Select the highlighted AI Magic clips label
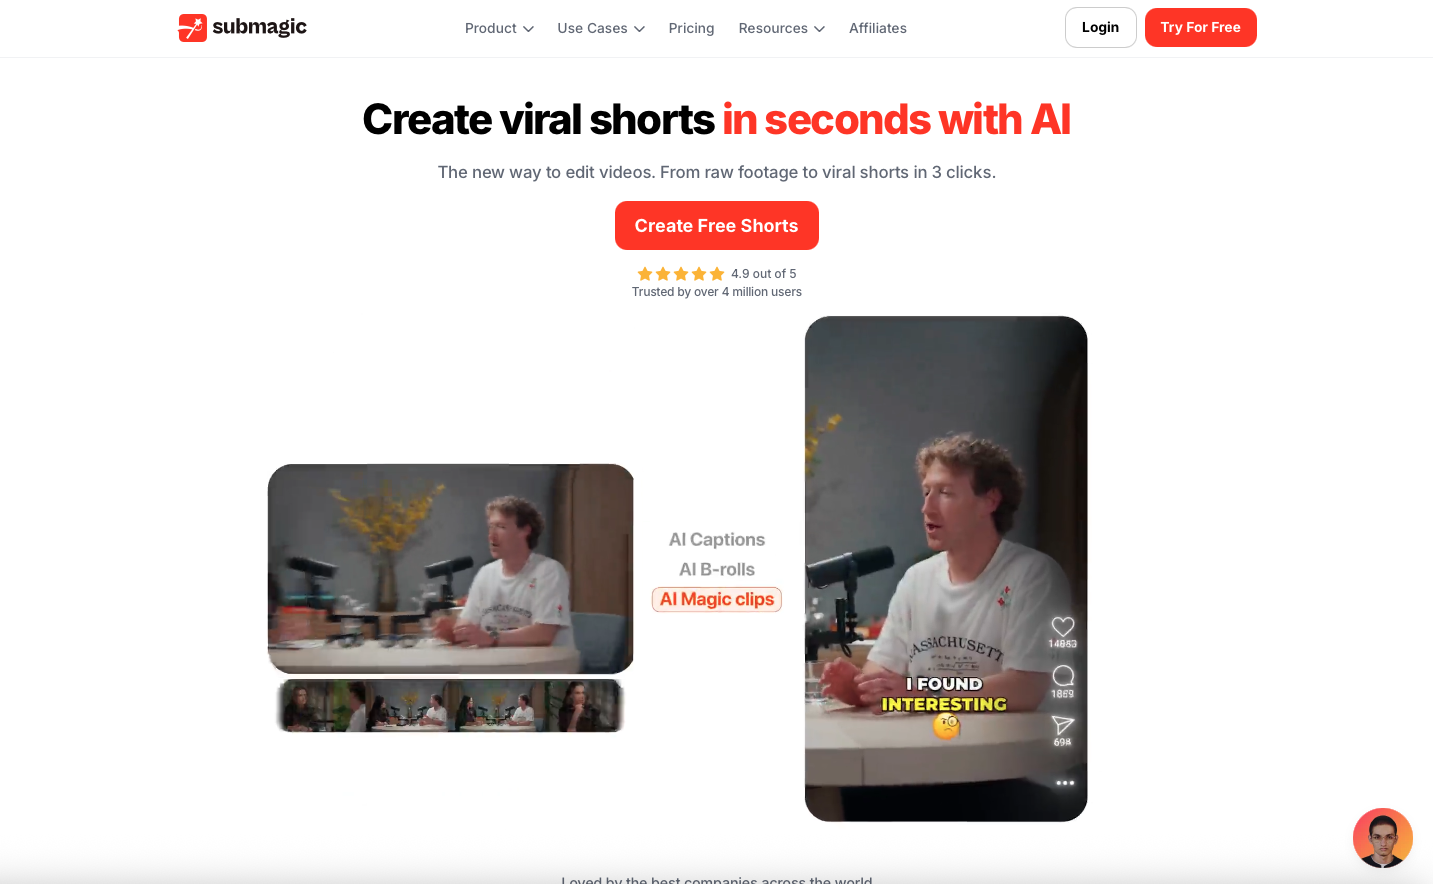1433x884 pixels. click(x=717, y=599)
